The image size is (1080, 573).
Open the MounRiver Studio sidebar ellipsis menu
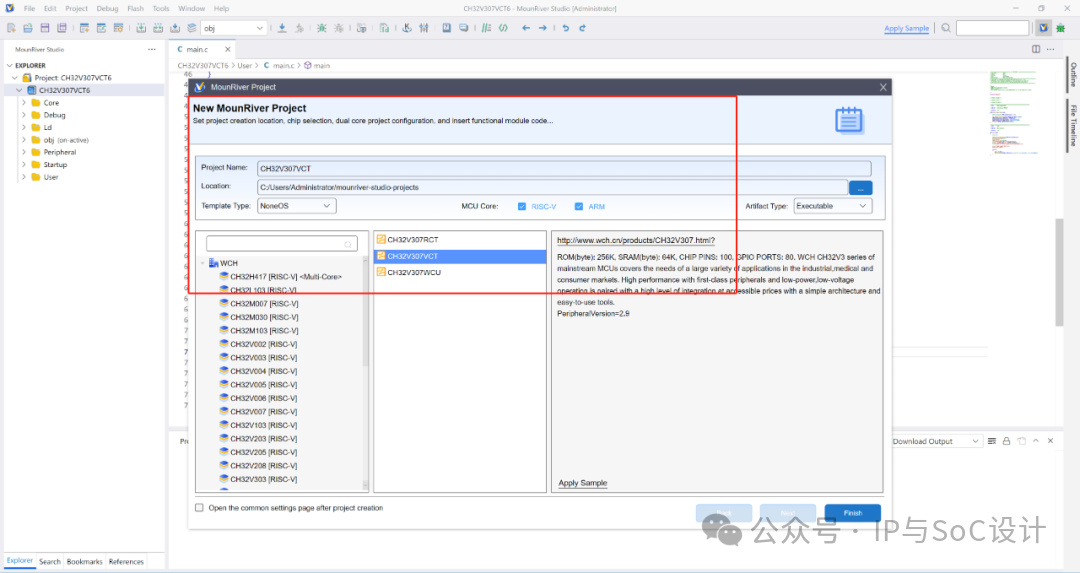tap(152, 50)
